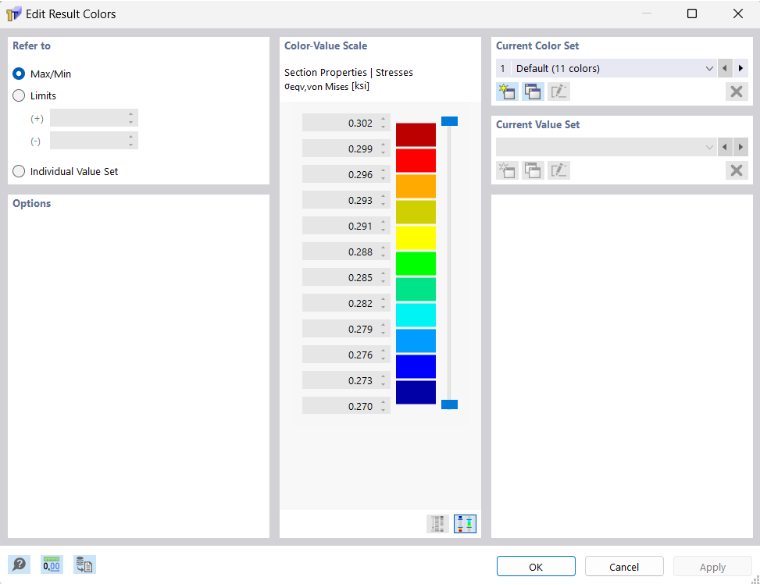This screenshot has height=585, width=760.
Task: Click the gray scale-lines icon below color scale
Action: pos(437,523)
